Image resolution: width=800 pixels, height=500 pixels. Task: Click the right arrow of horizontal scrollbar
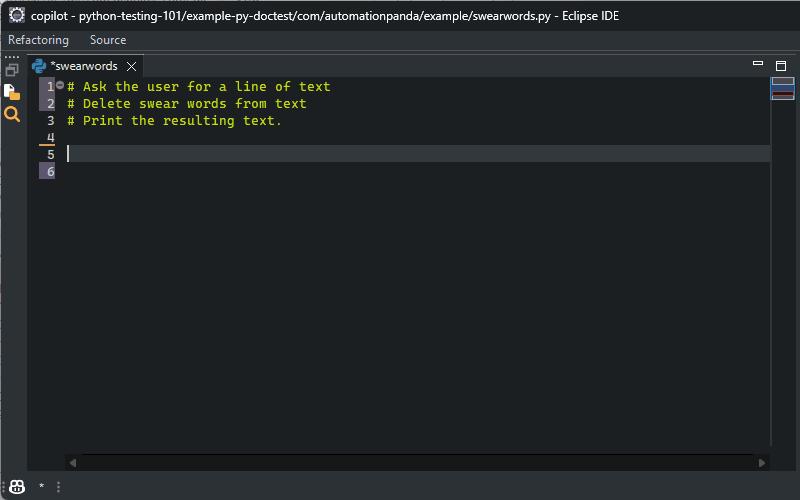(x=762, y=462)
